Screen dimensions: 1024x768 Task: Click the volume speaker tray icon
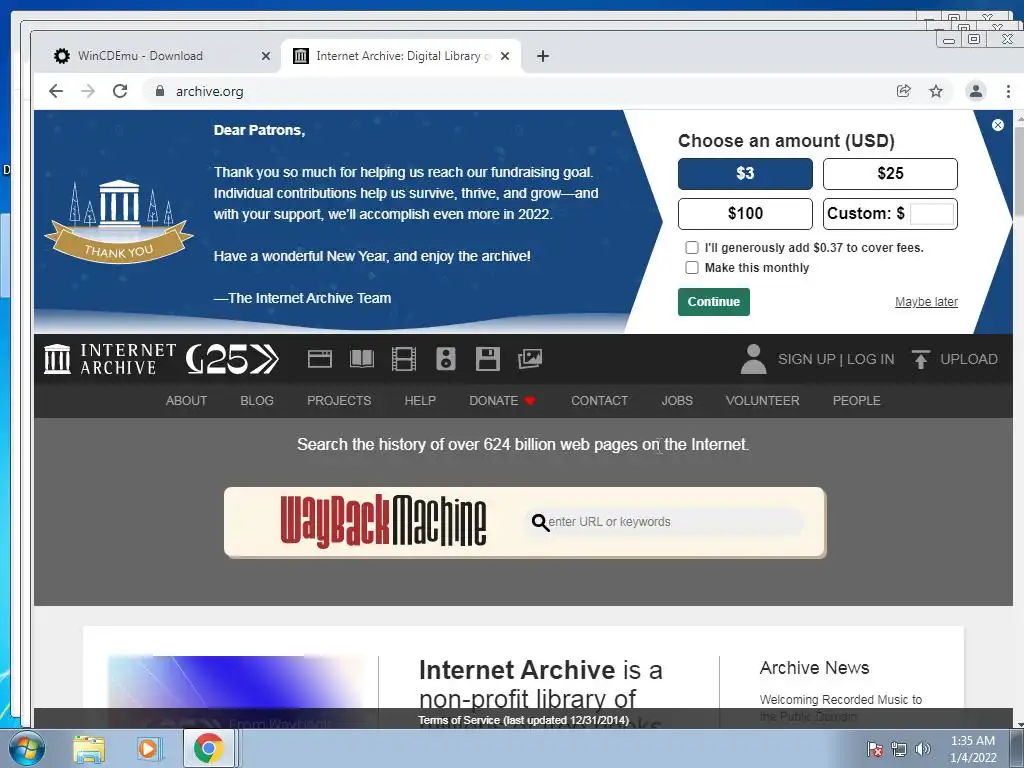pyautogui.click(x=922, y=749)
